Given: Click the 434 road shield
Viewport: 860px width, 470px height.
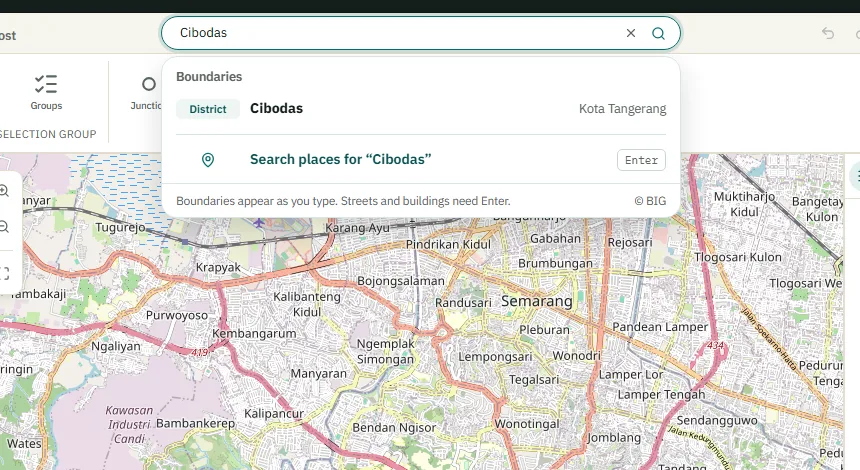Looking at the screenshot, I should pyautogui.click(x=715, y=346).
